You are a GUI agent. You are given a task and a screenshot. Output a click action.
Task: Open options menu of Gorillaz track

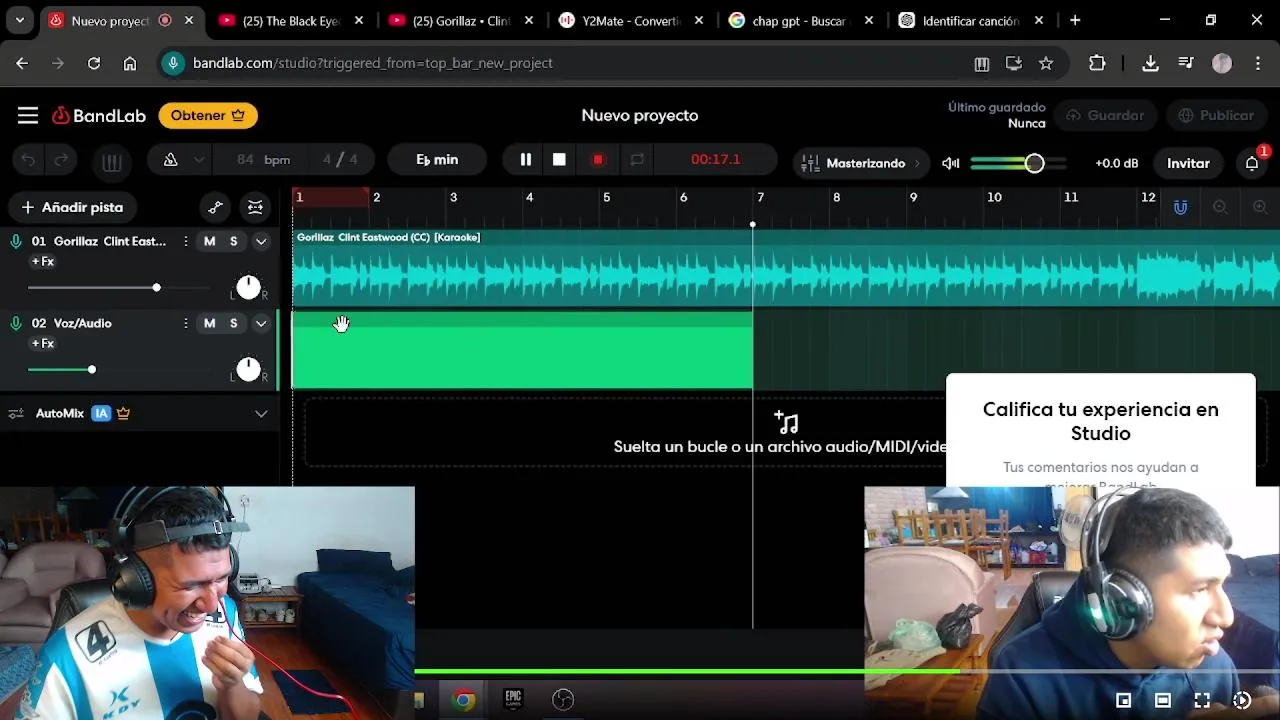(x=185, y=241)
